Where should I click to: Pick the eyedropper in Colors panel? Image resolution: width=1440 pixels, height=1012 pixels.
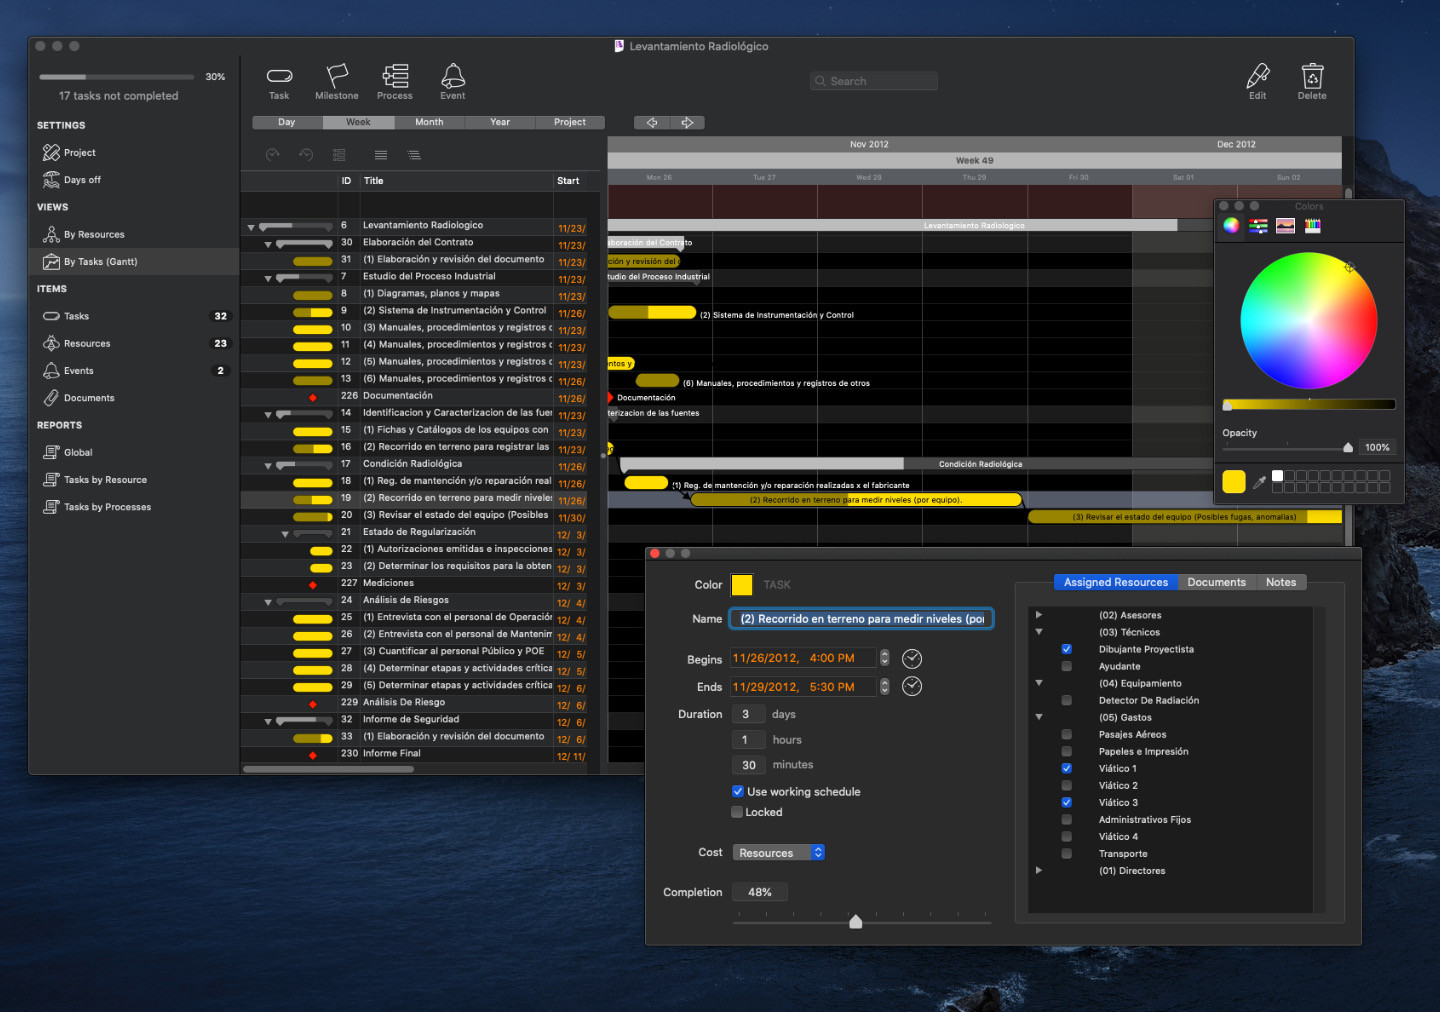coord(1260,482)
